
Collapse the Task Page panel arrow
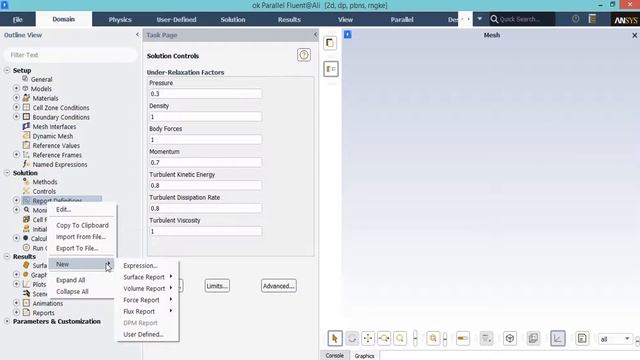click(315, 35)
